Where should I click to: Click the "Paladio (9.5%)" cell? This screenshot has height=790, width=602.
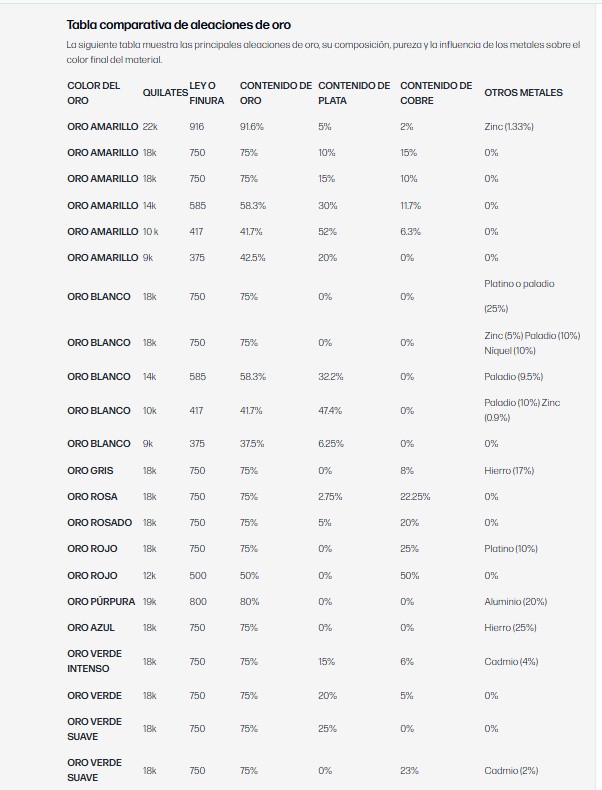click(513, 377)
